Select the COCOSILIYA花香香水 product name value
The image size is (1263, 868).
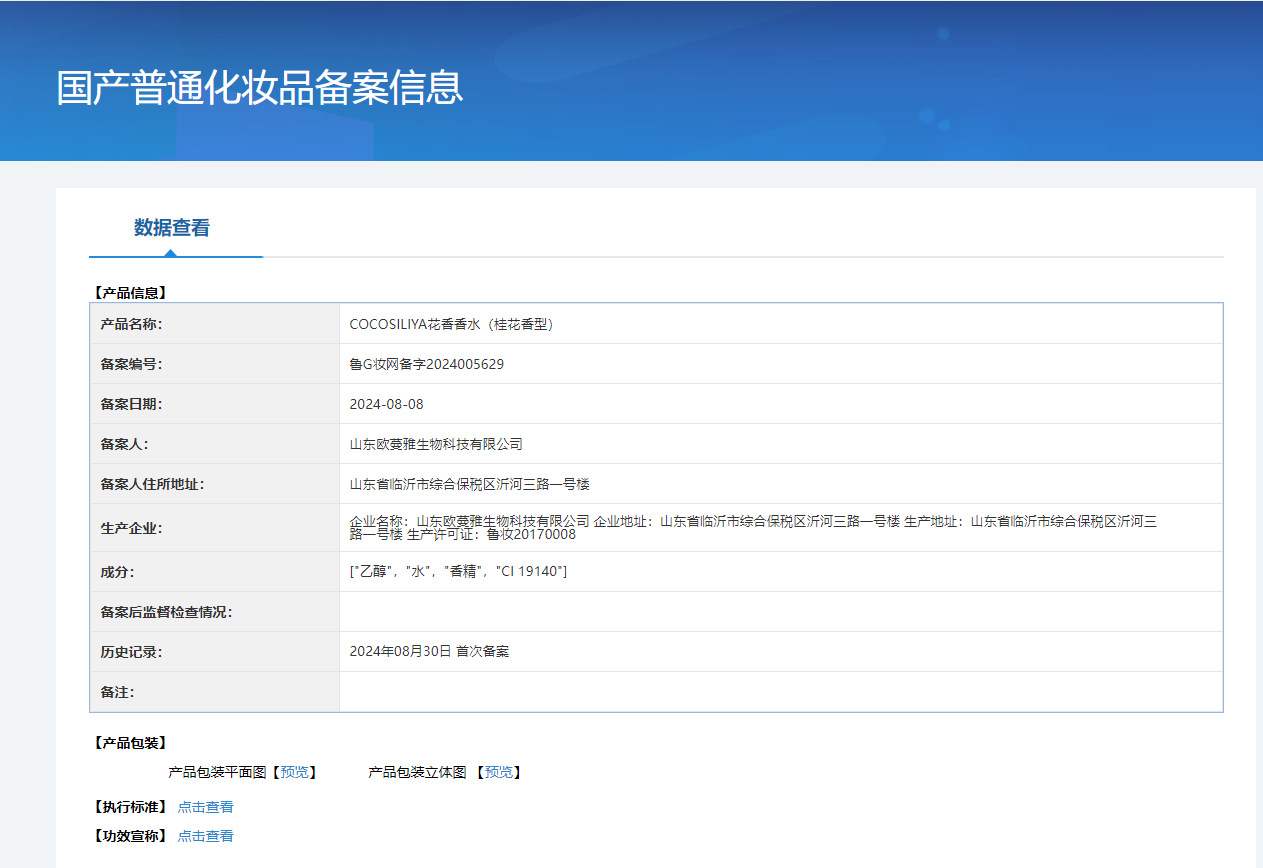click(x=451, y=324)
